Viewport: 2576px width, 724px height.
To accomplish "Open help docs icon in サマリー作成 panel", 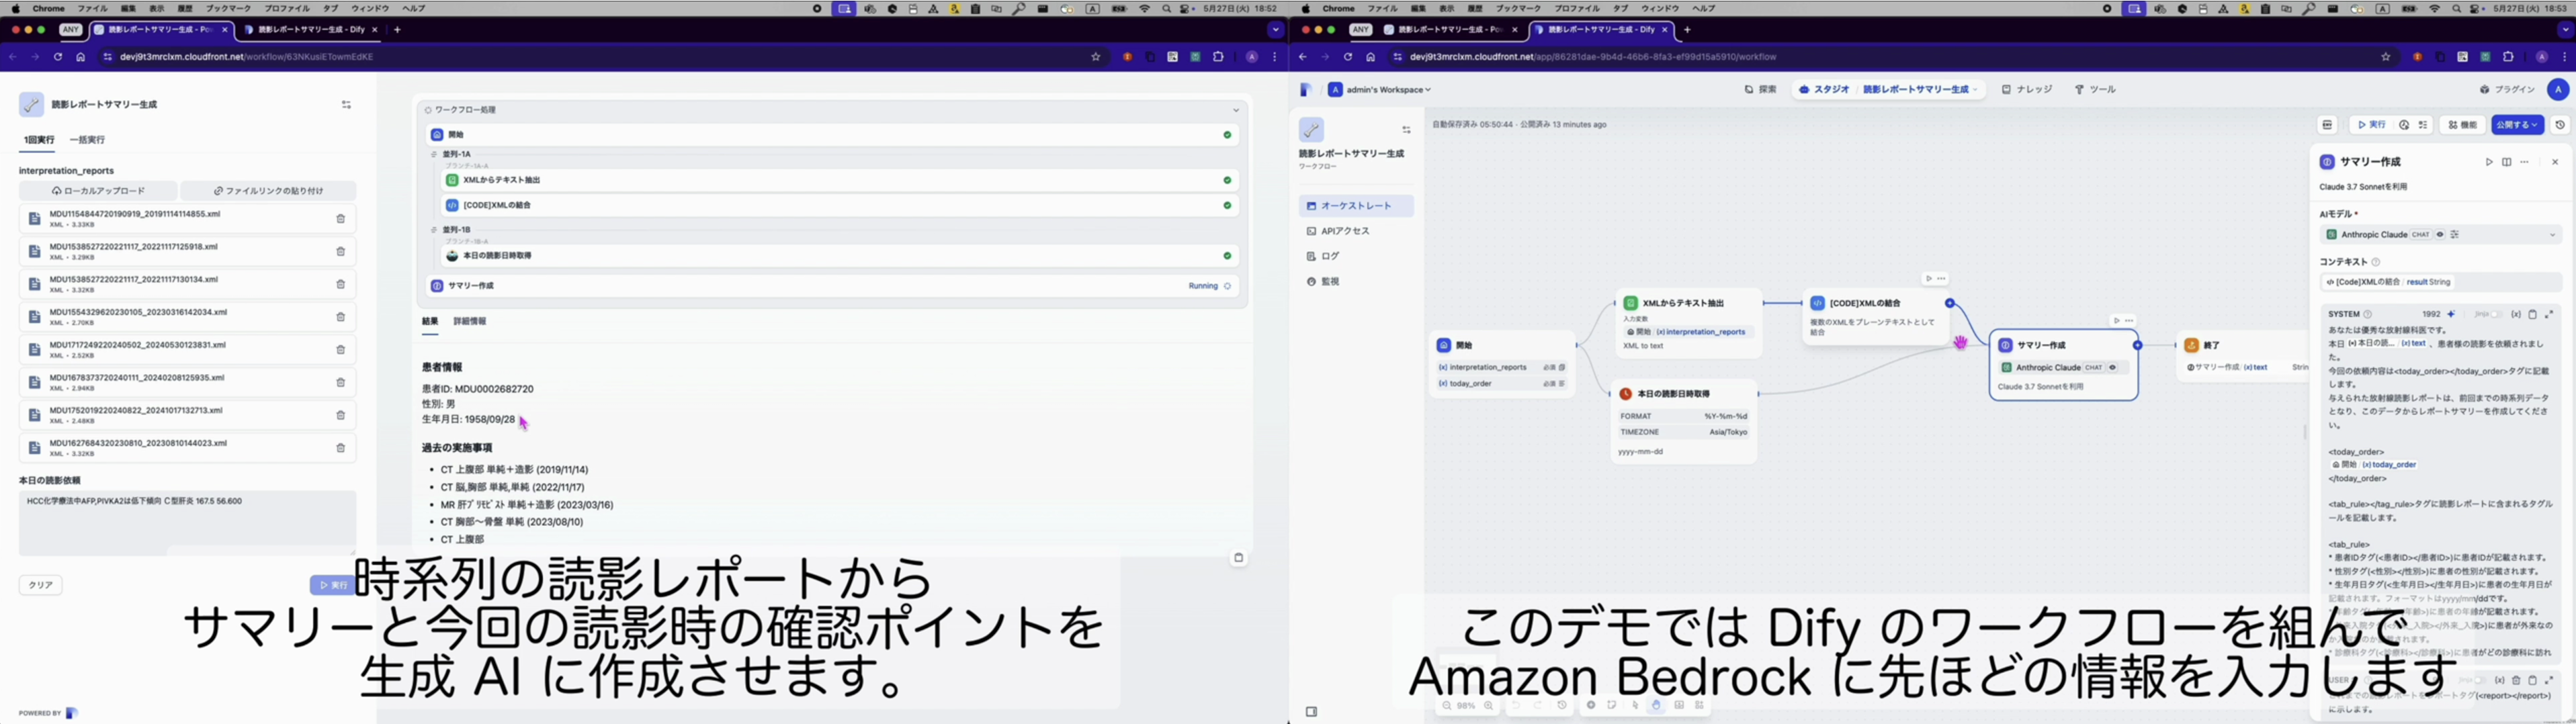I will [x=2507, y=162].
